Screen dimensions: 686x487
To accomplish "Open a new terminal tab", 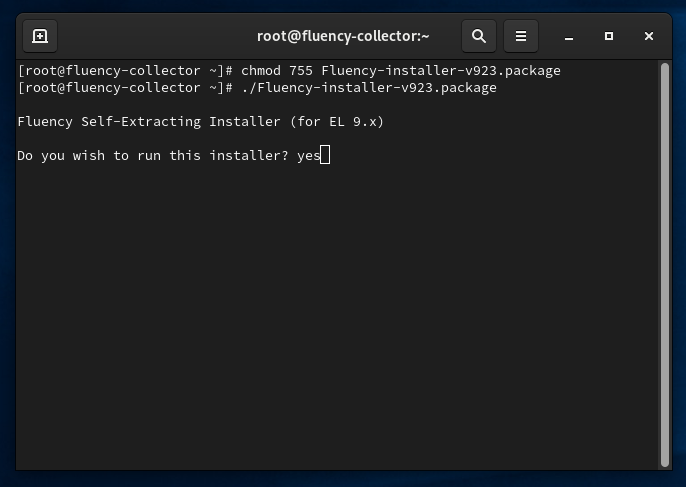I will point(40,36).
